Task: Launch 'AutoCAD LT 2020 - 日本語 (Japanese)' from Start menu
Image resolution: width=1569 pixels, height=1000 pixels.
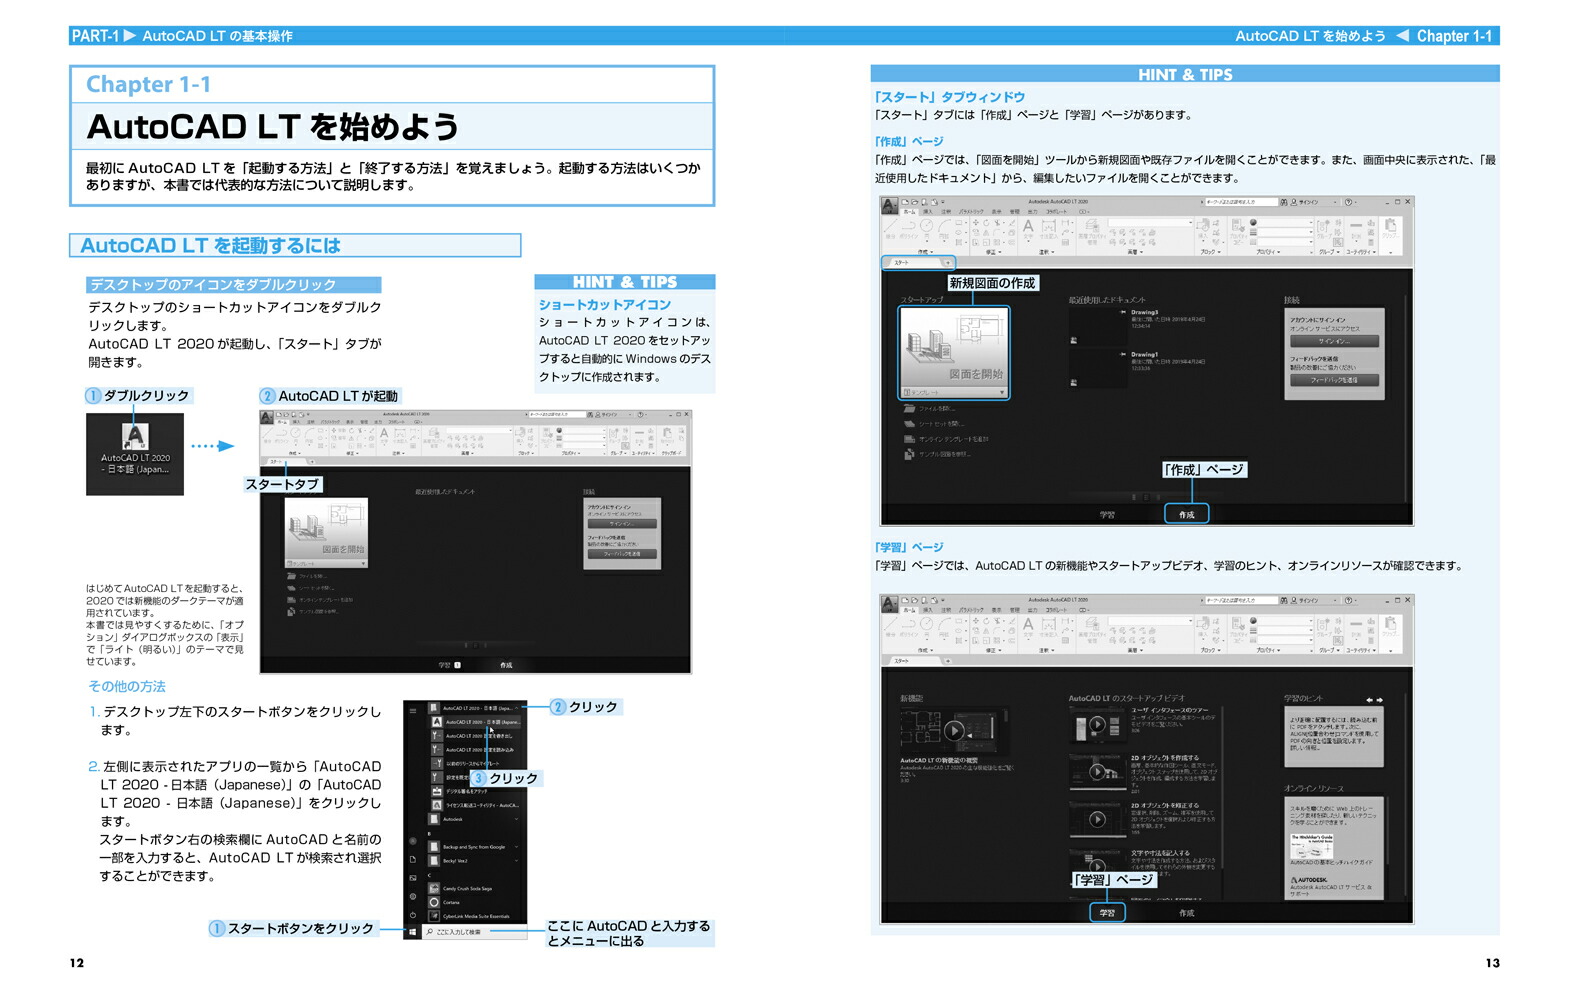Action: [x=476, y=722]
